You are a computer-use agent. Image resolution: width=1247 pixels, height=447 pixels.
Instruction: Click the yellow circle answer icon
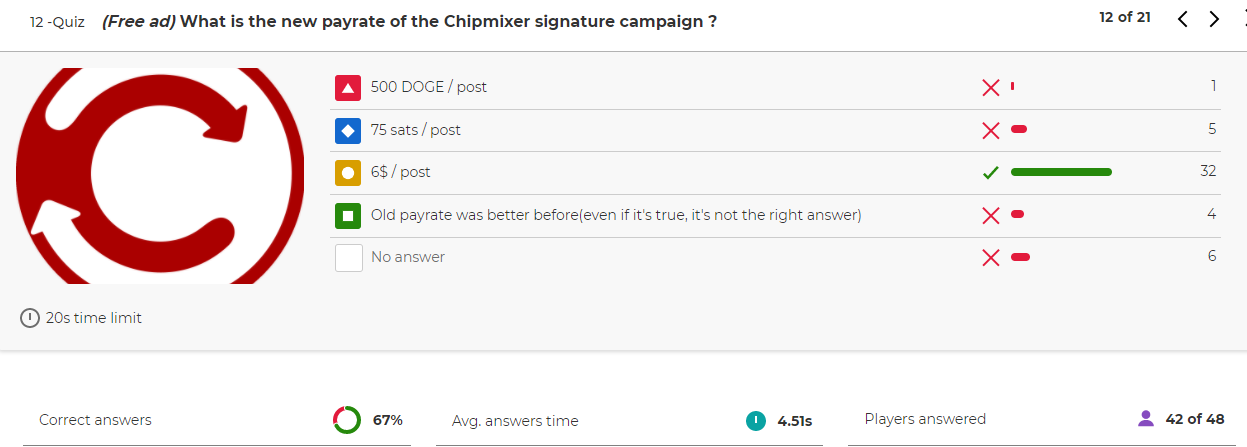point(348,172)
